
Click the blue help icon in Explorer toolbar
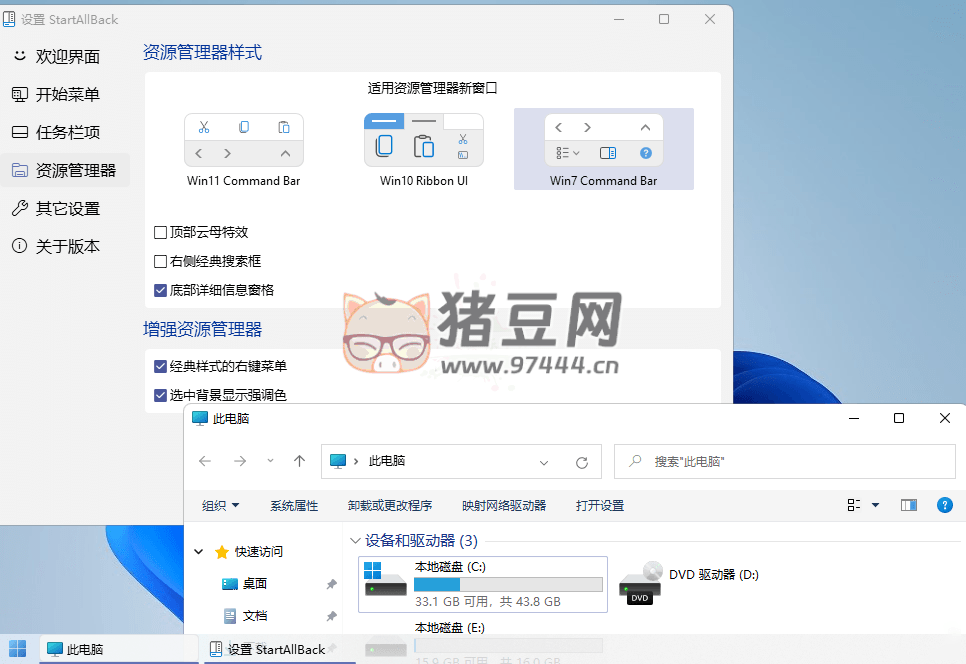(x=945, y=505)
